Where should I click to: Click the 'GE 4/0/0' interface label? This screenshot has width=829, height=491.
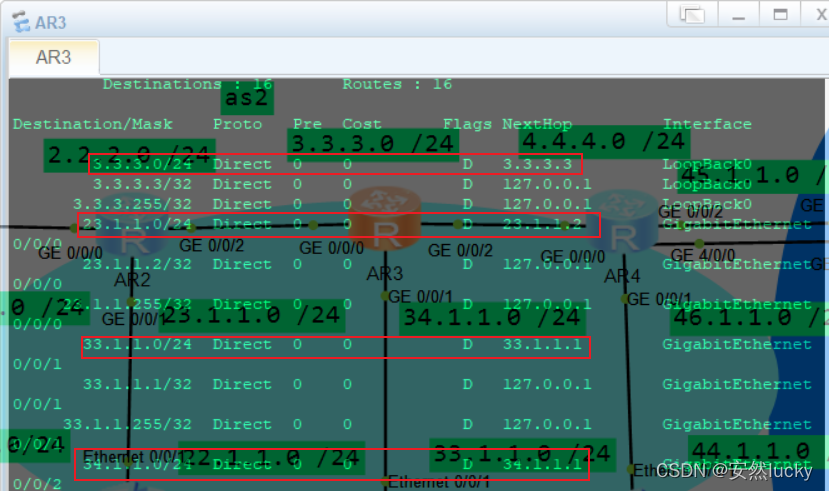coord(703,255)
